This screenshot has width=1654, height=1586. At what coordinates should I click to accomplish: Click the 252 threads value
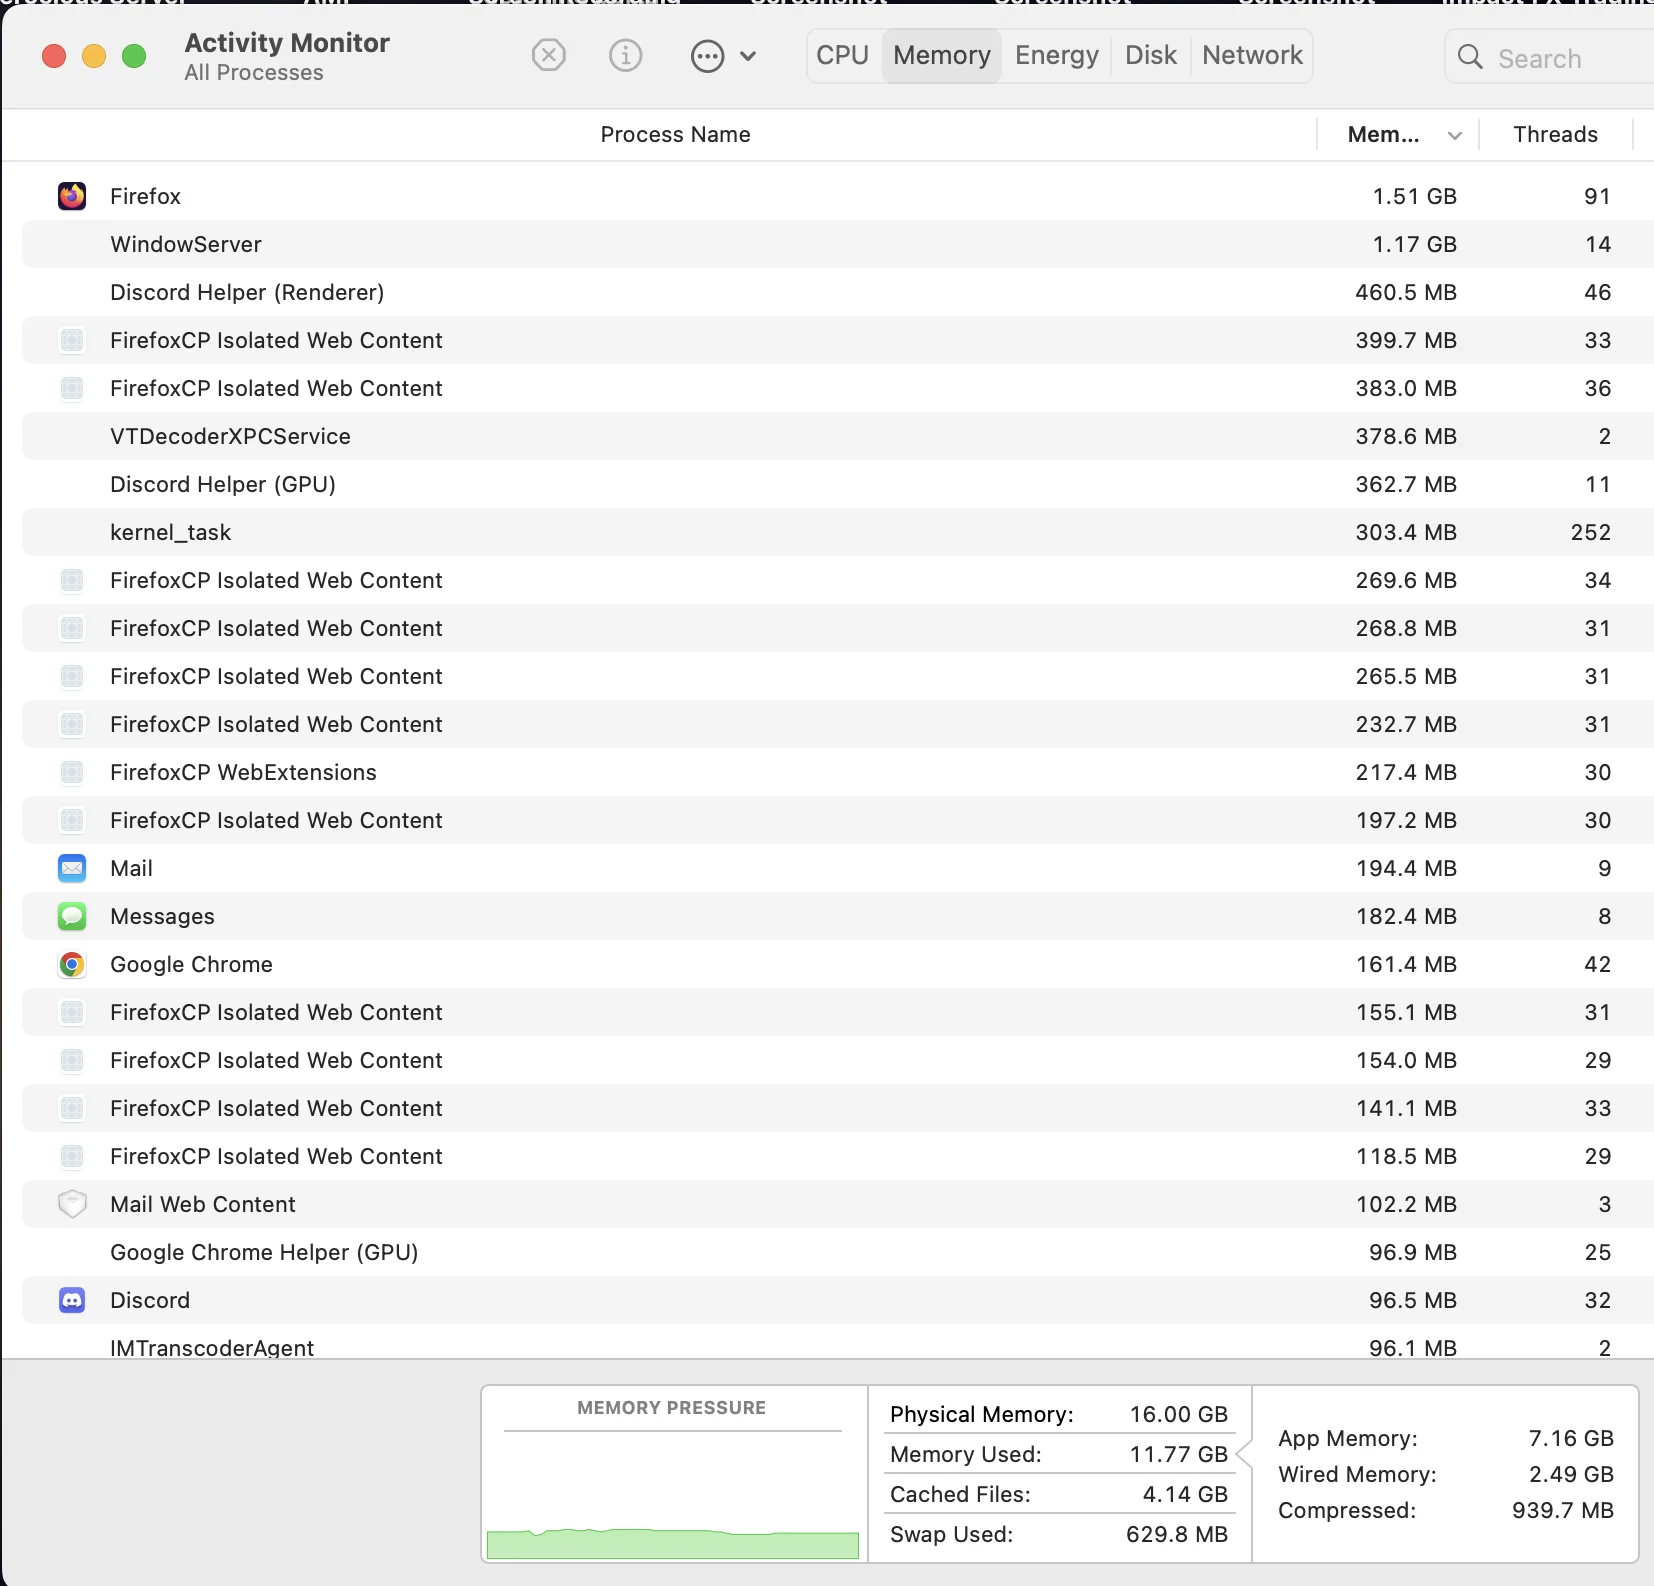[1591, 532]
